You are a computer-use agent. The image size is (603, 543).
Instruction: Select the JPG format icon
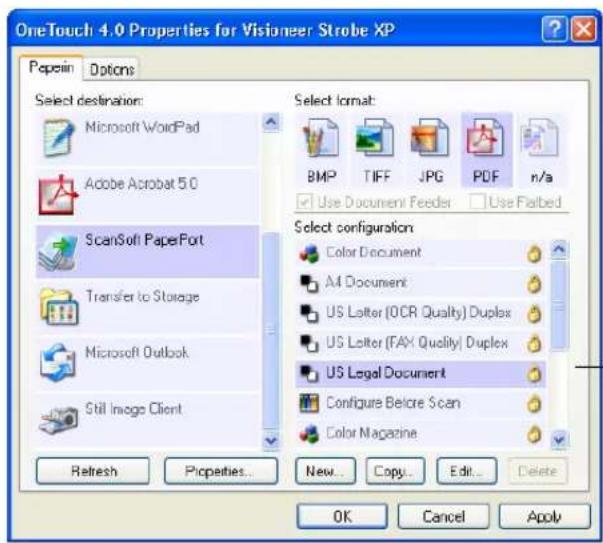pyautogui.click(x=430, y=138)
